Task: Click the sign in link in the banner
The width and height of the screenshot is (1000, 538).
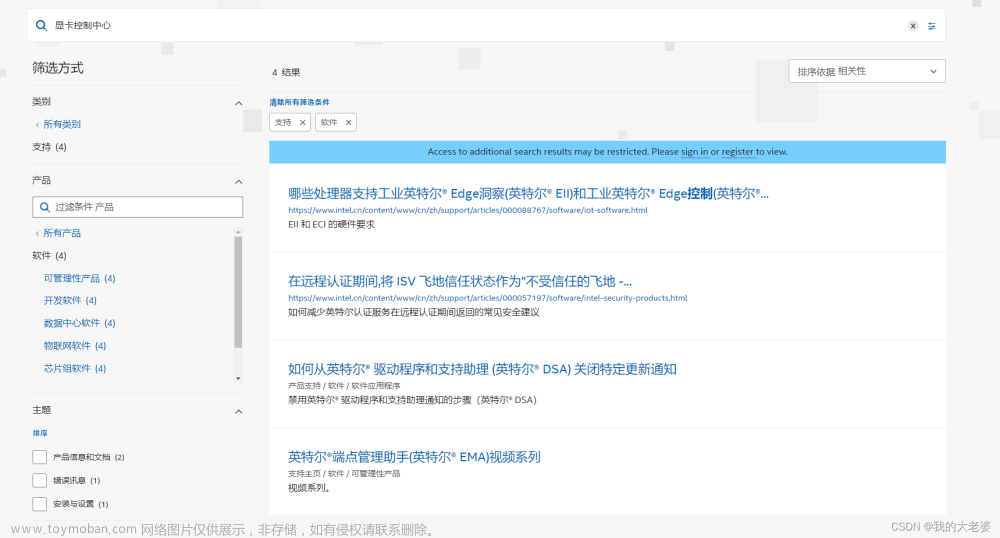Action: (695, 152)
